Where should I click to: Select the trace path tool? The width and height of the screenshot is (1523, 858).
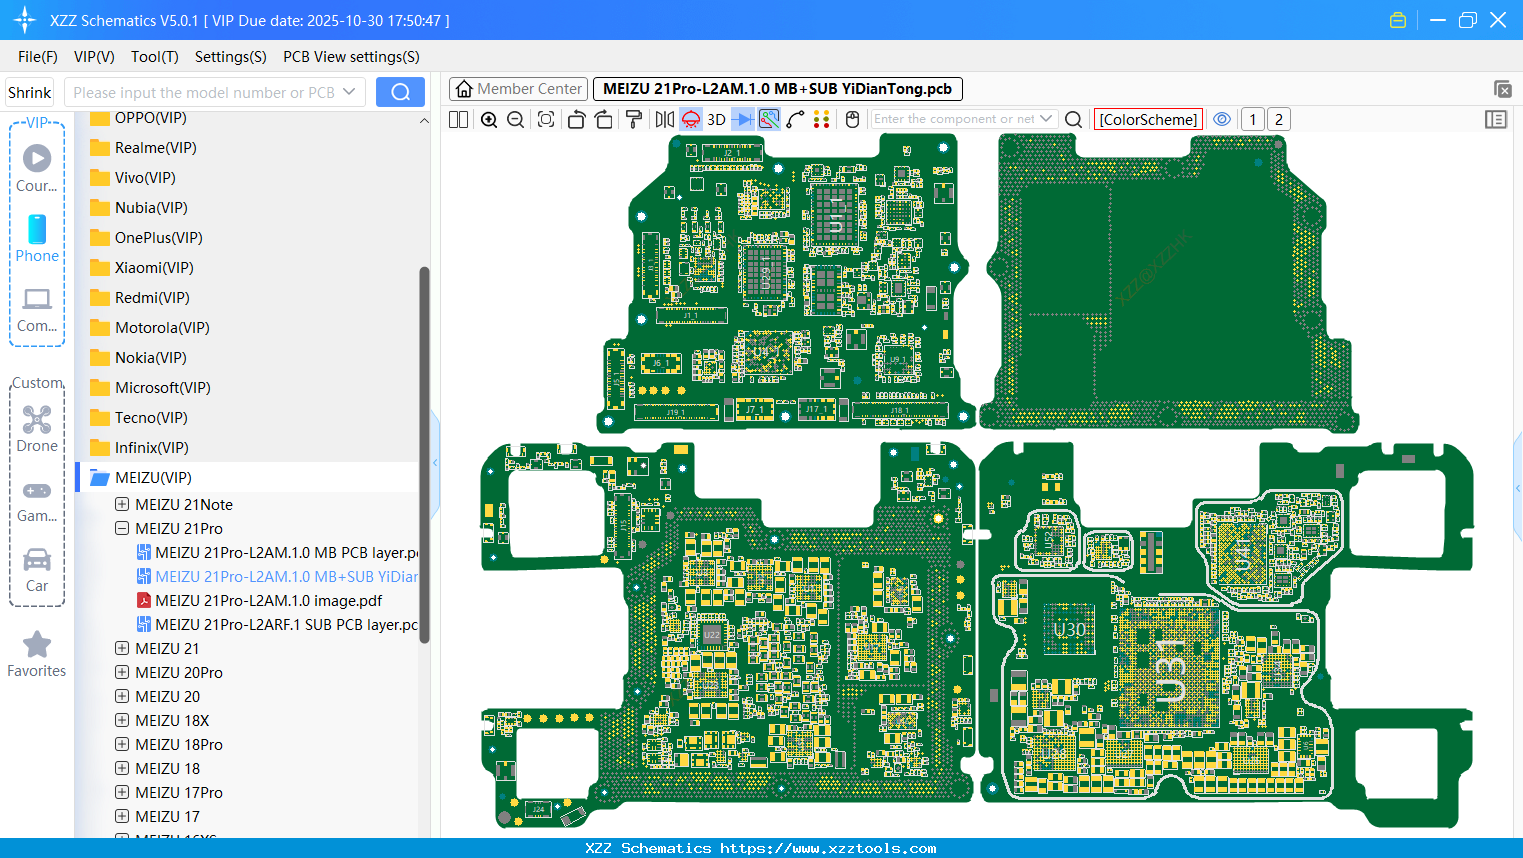click(x=796, y=119)
